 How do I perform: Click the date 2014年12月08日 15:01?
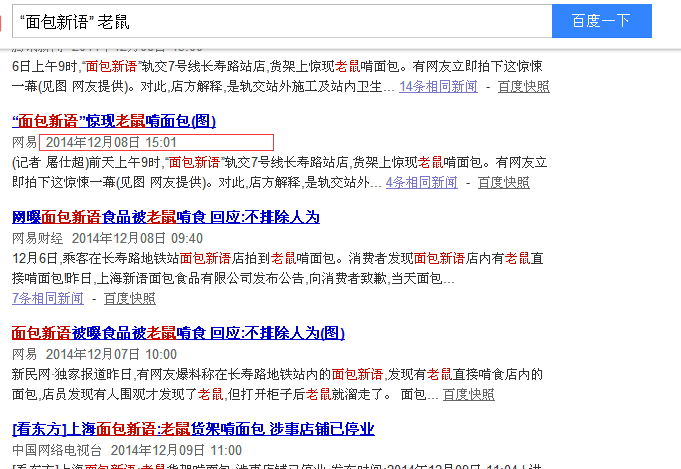pyautogui.click(x=111, y=142)
